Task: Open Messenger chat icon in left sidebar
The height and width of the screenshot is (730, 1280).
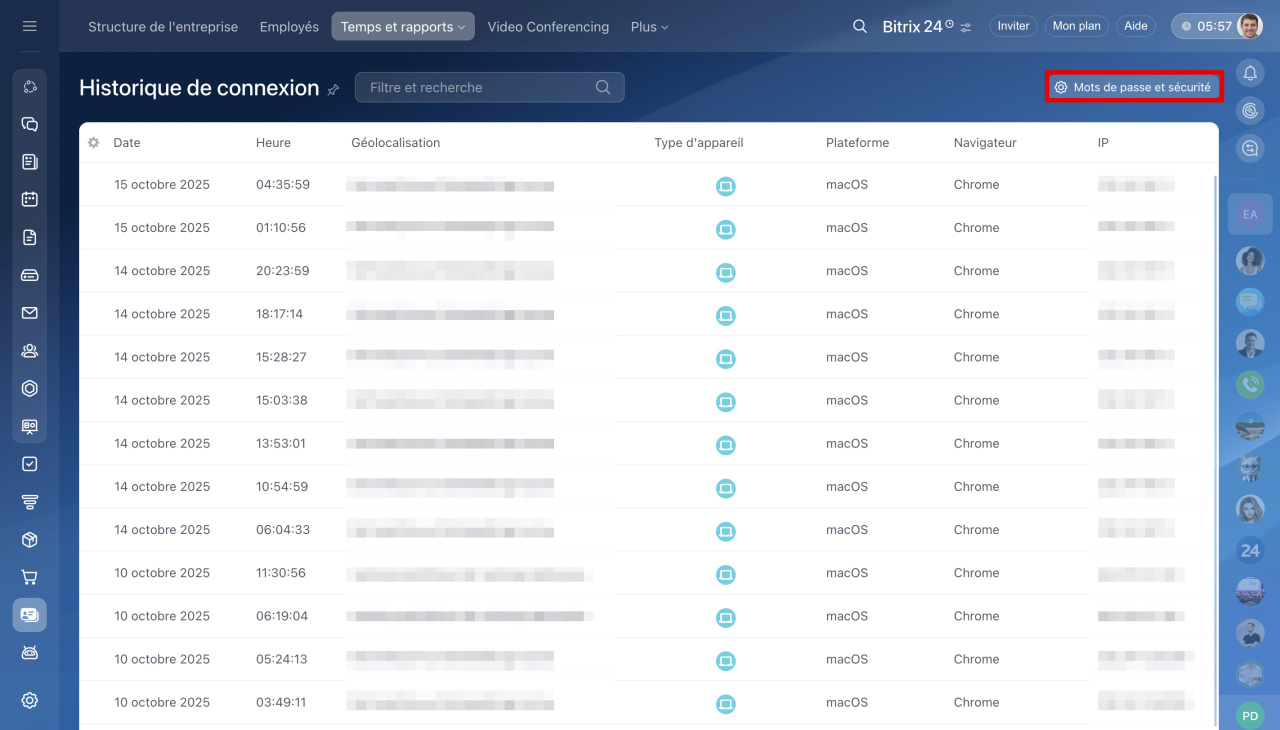Action: point(29,125)
